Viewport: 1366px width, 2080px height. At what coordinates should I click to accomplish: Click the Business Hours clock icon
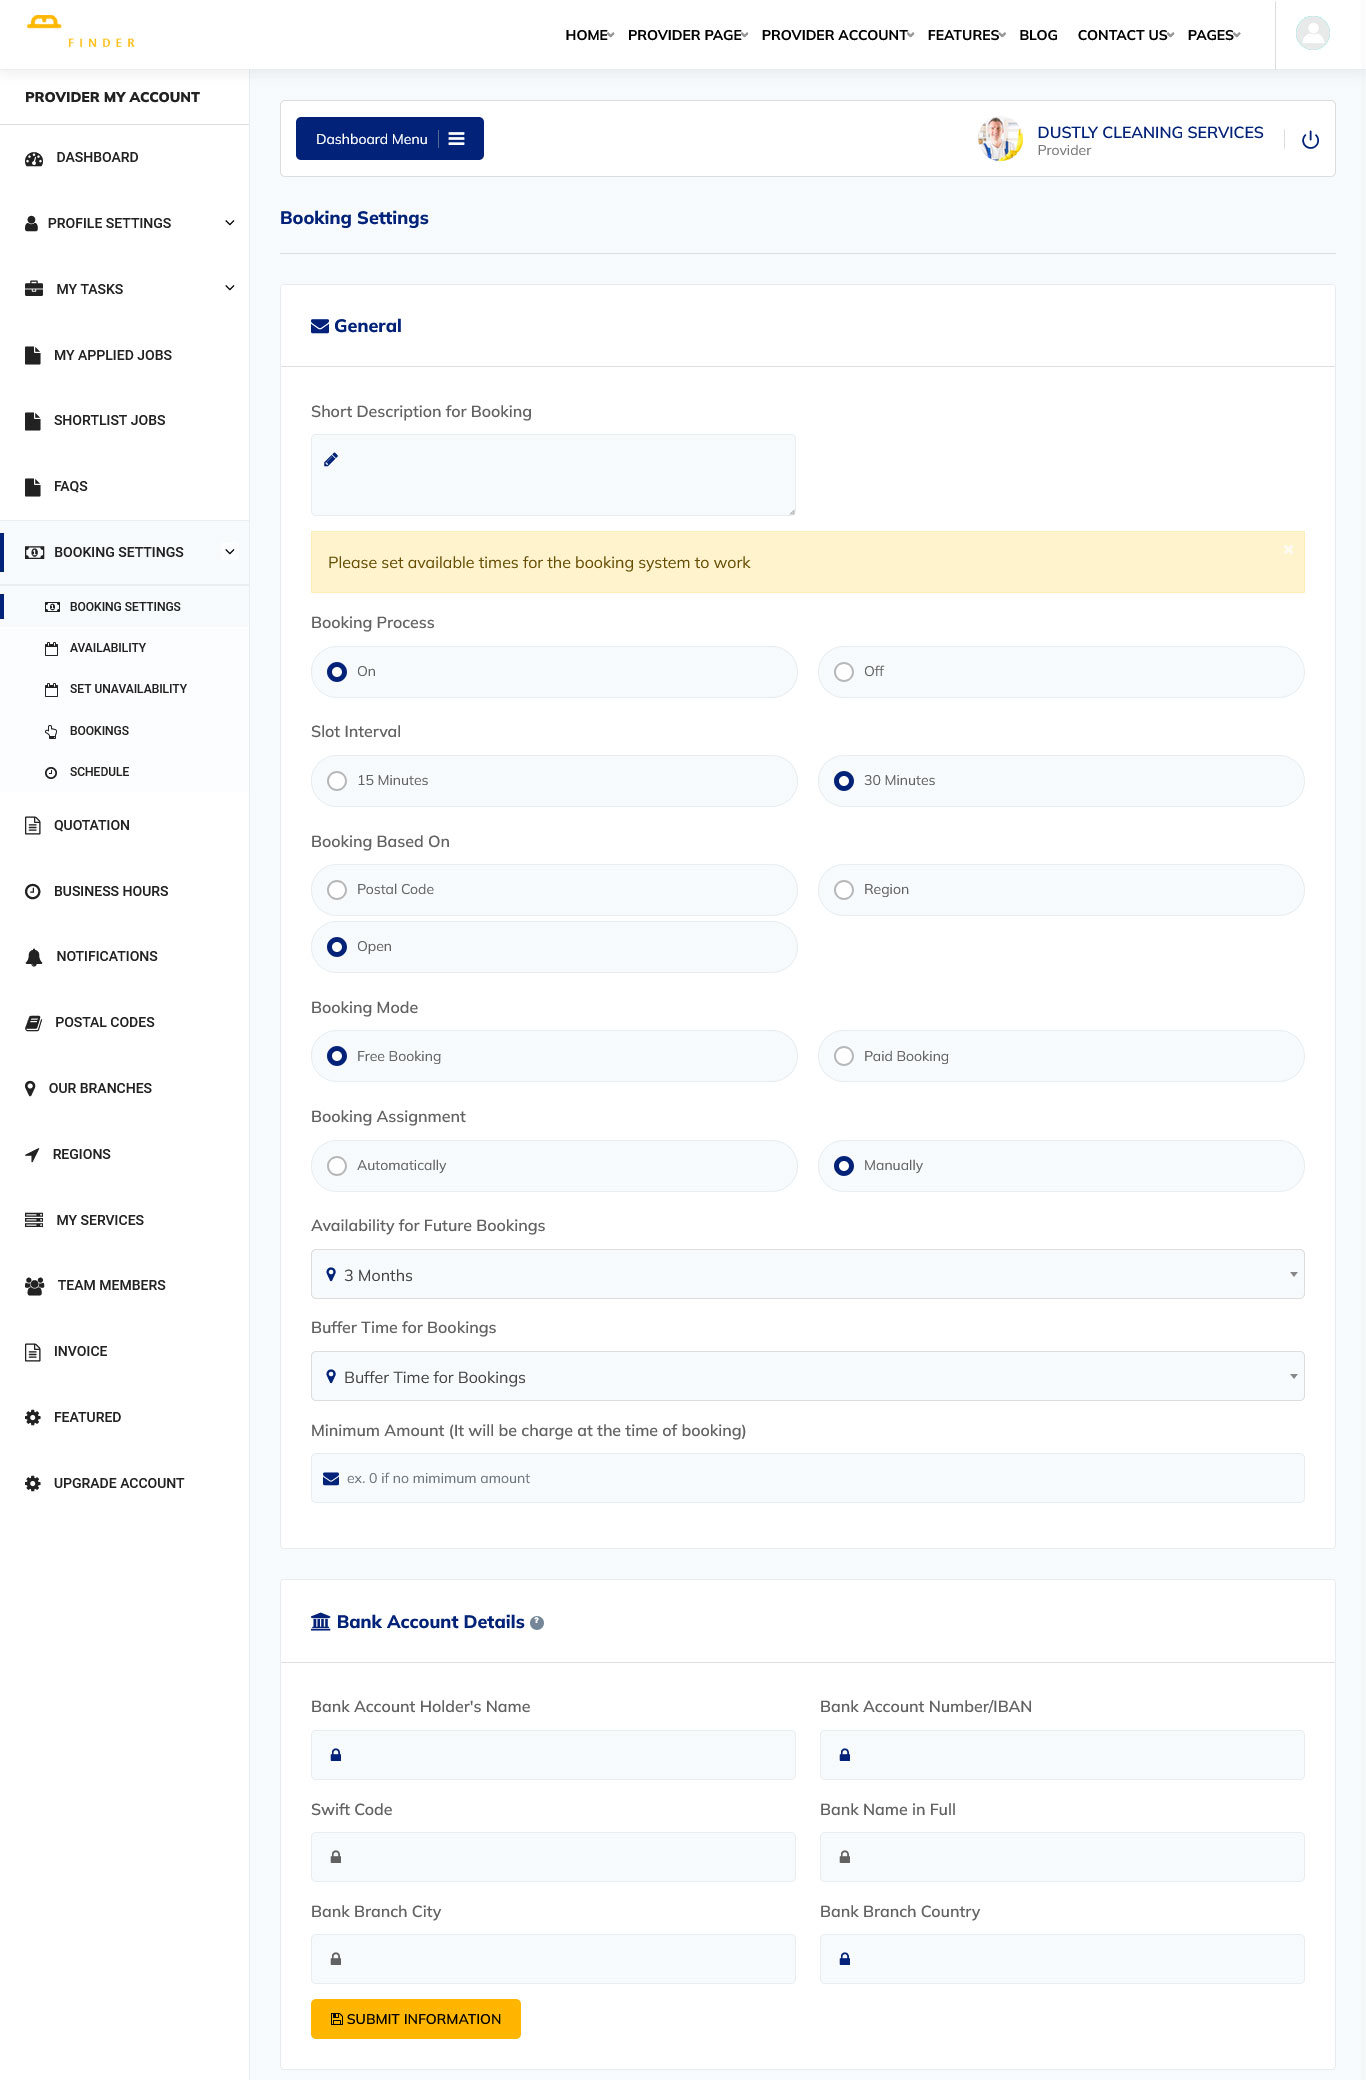[33, 891]
